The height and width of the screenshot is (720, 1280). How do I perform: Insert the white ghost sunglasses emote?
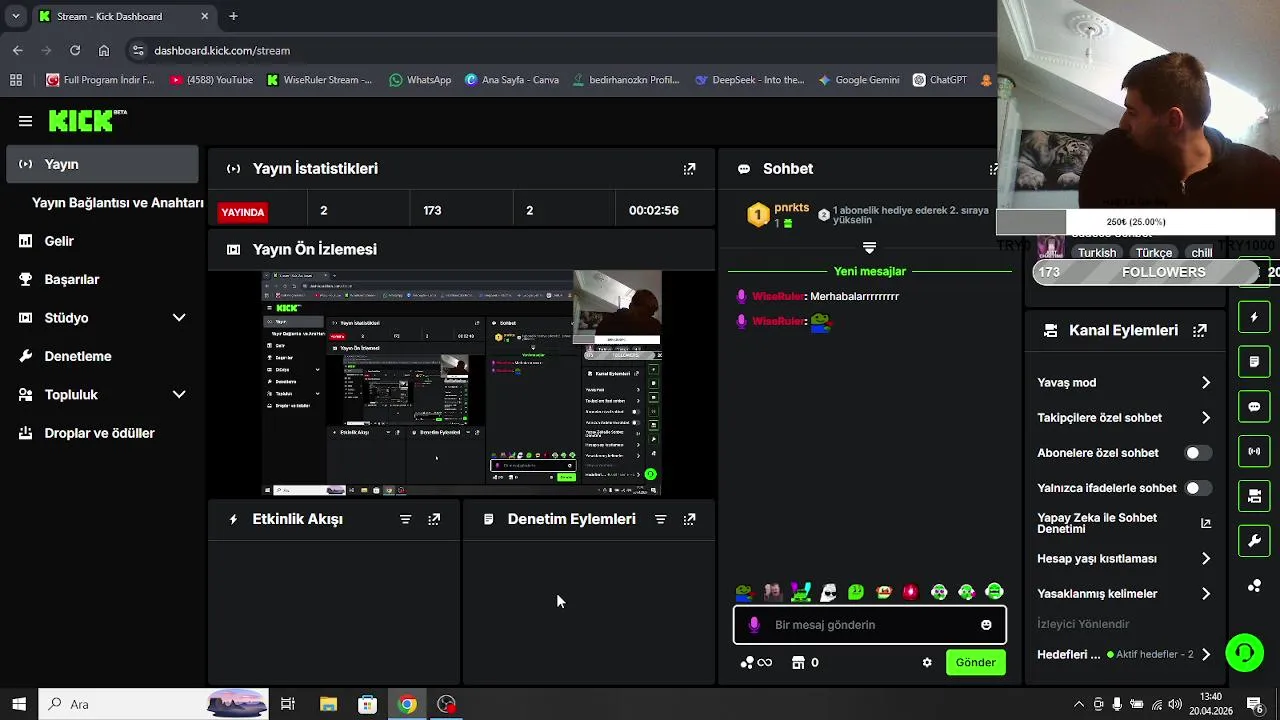[828, 592]
